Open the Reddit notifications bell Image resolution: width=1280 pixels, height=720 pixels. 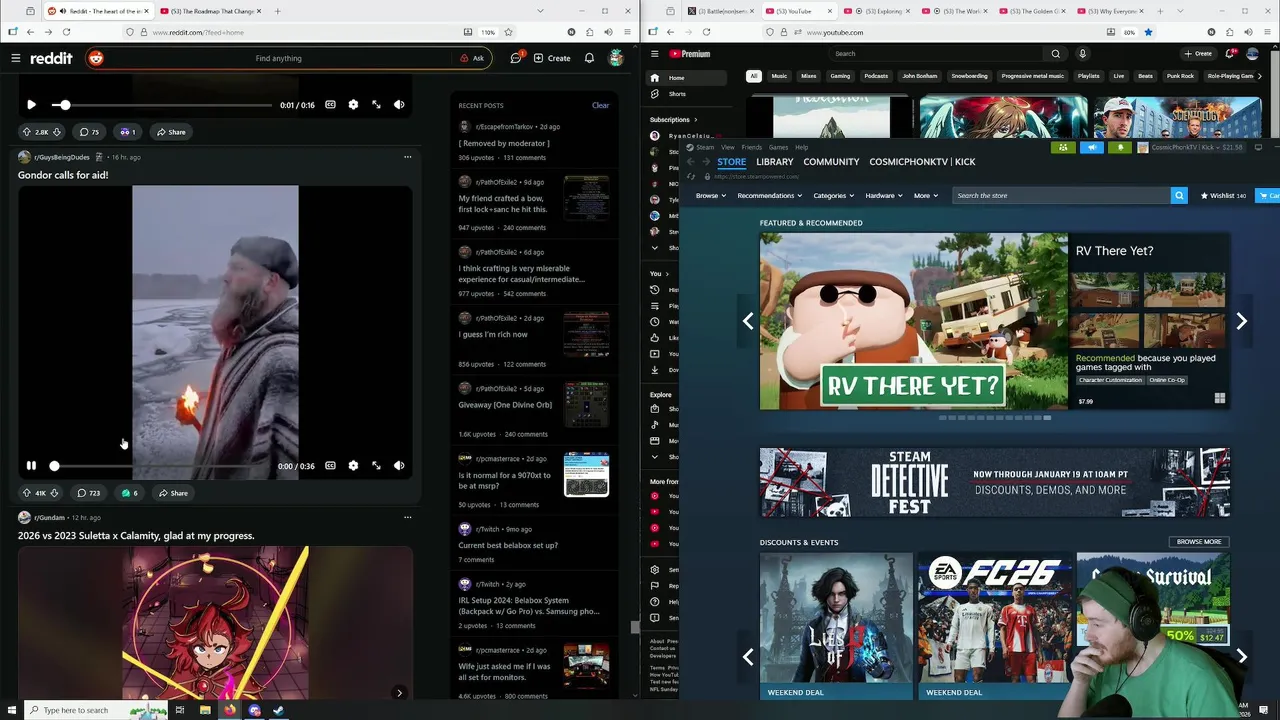pyautogui.click(x=589, y=58)
